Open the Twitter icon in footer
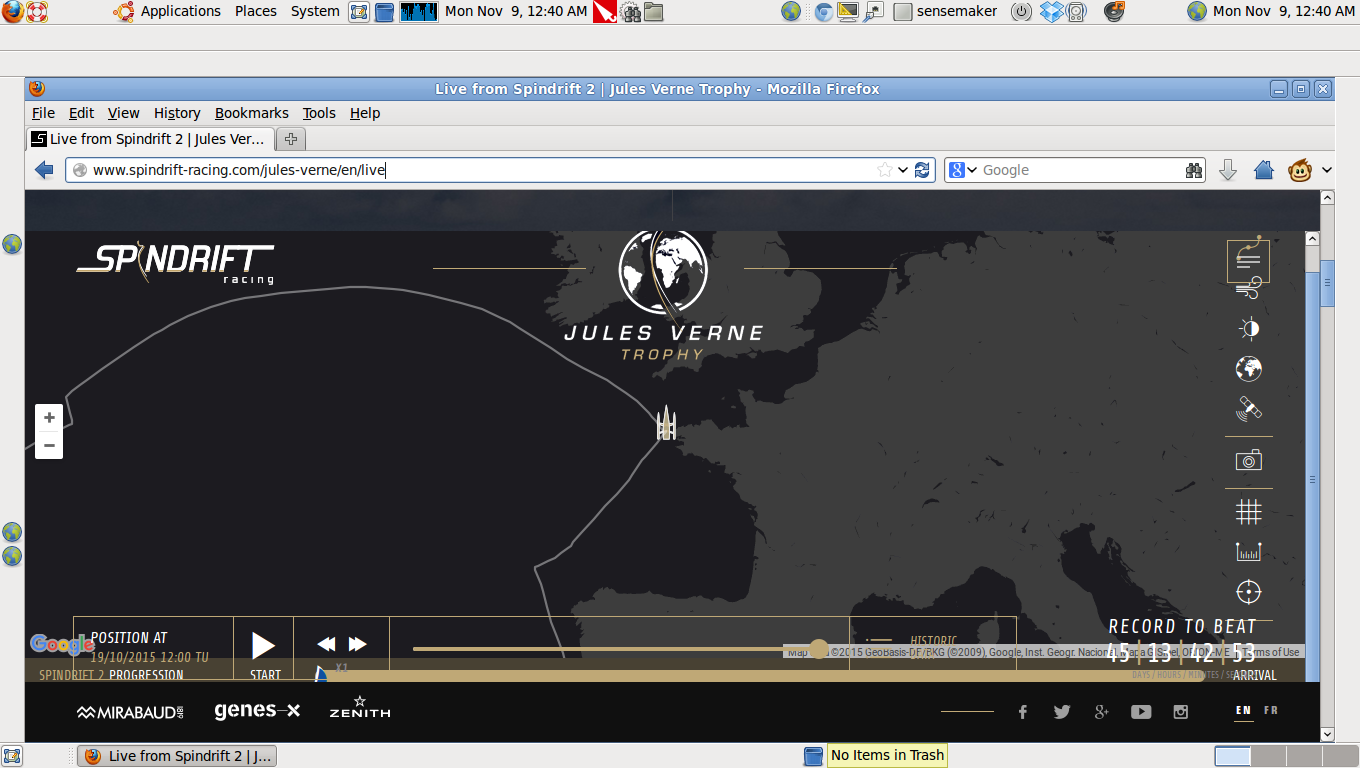Image resolution: width=1360 pixels, height=768 pixels. point(1062,712)
